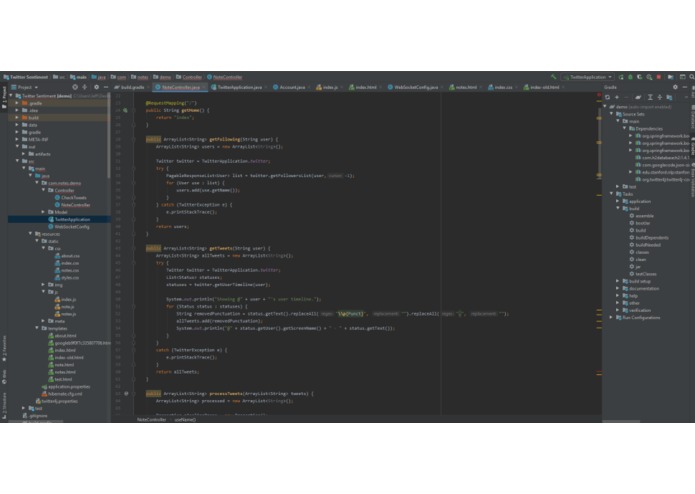Expand the .gradle folder
This screenshot has width=695, height=494.
coord(17,103)
